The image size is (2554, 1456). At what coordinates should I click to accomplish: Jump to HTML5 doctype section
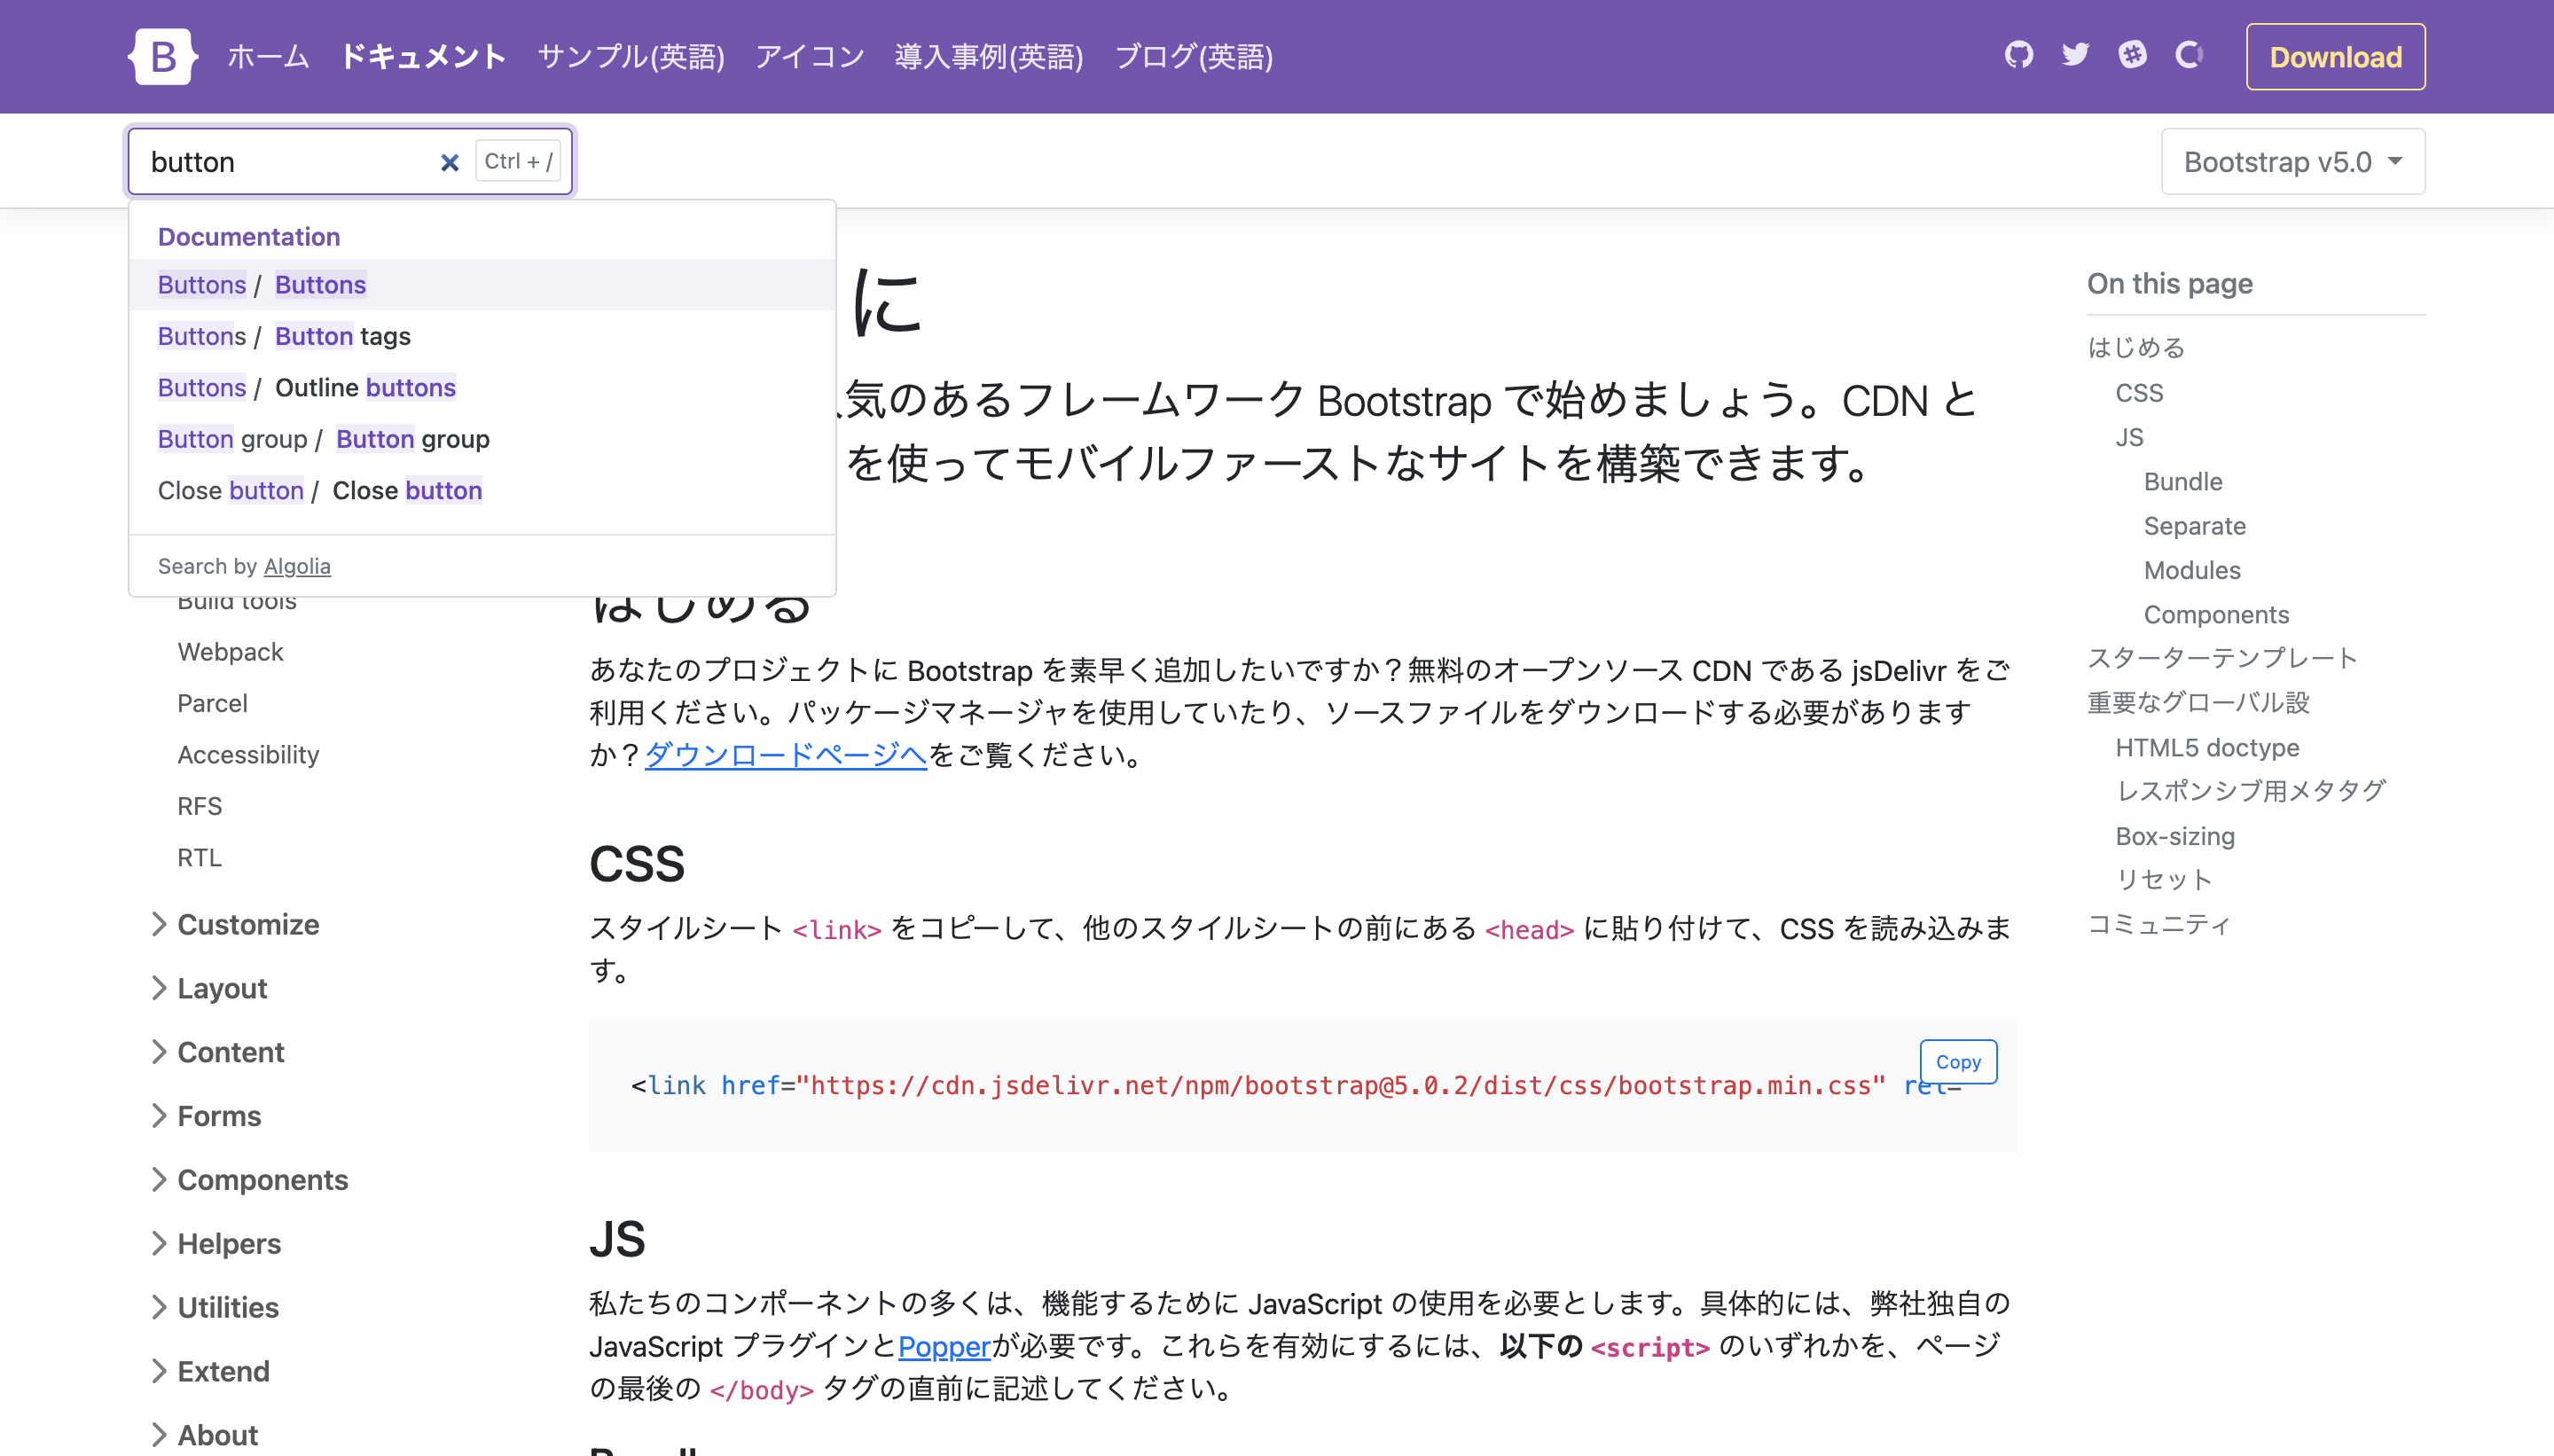[x=2207, y=747]
